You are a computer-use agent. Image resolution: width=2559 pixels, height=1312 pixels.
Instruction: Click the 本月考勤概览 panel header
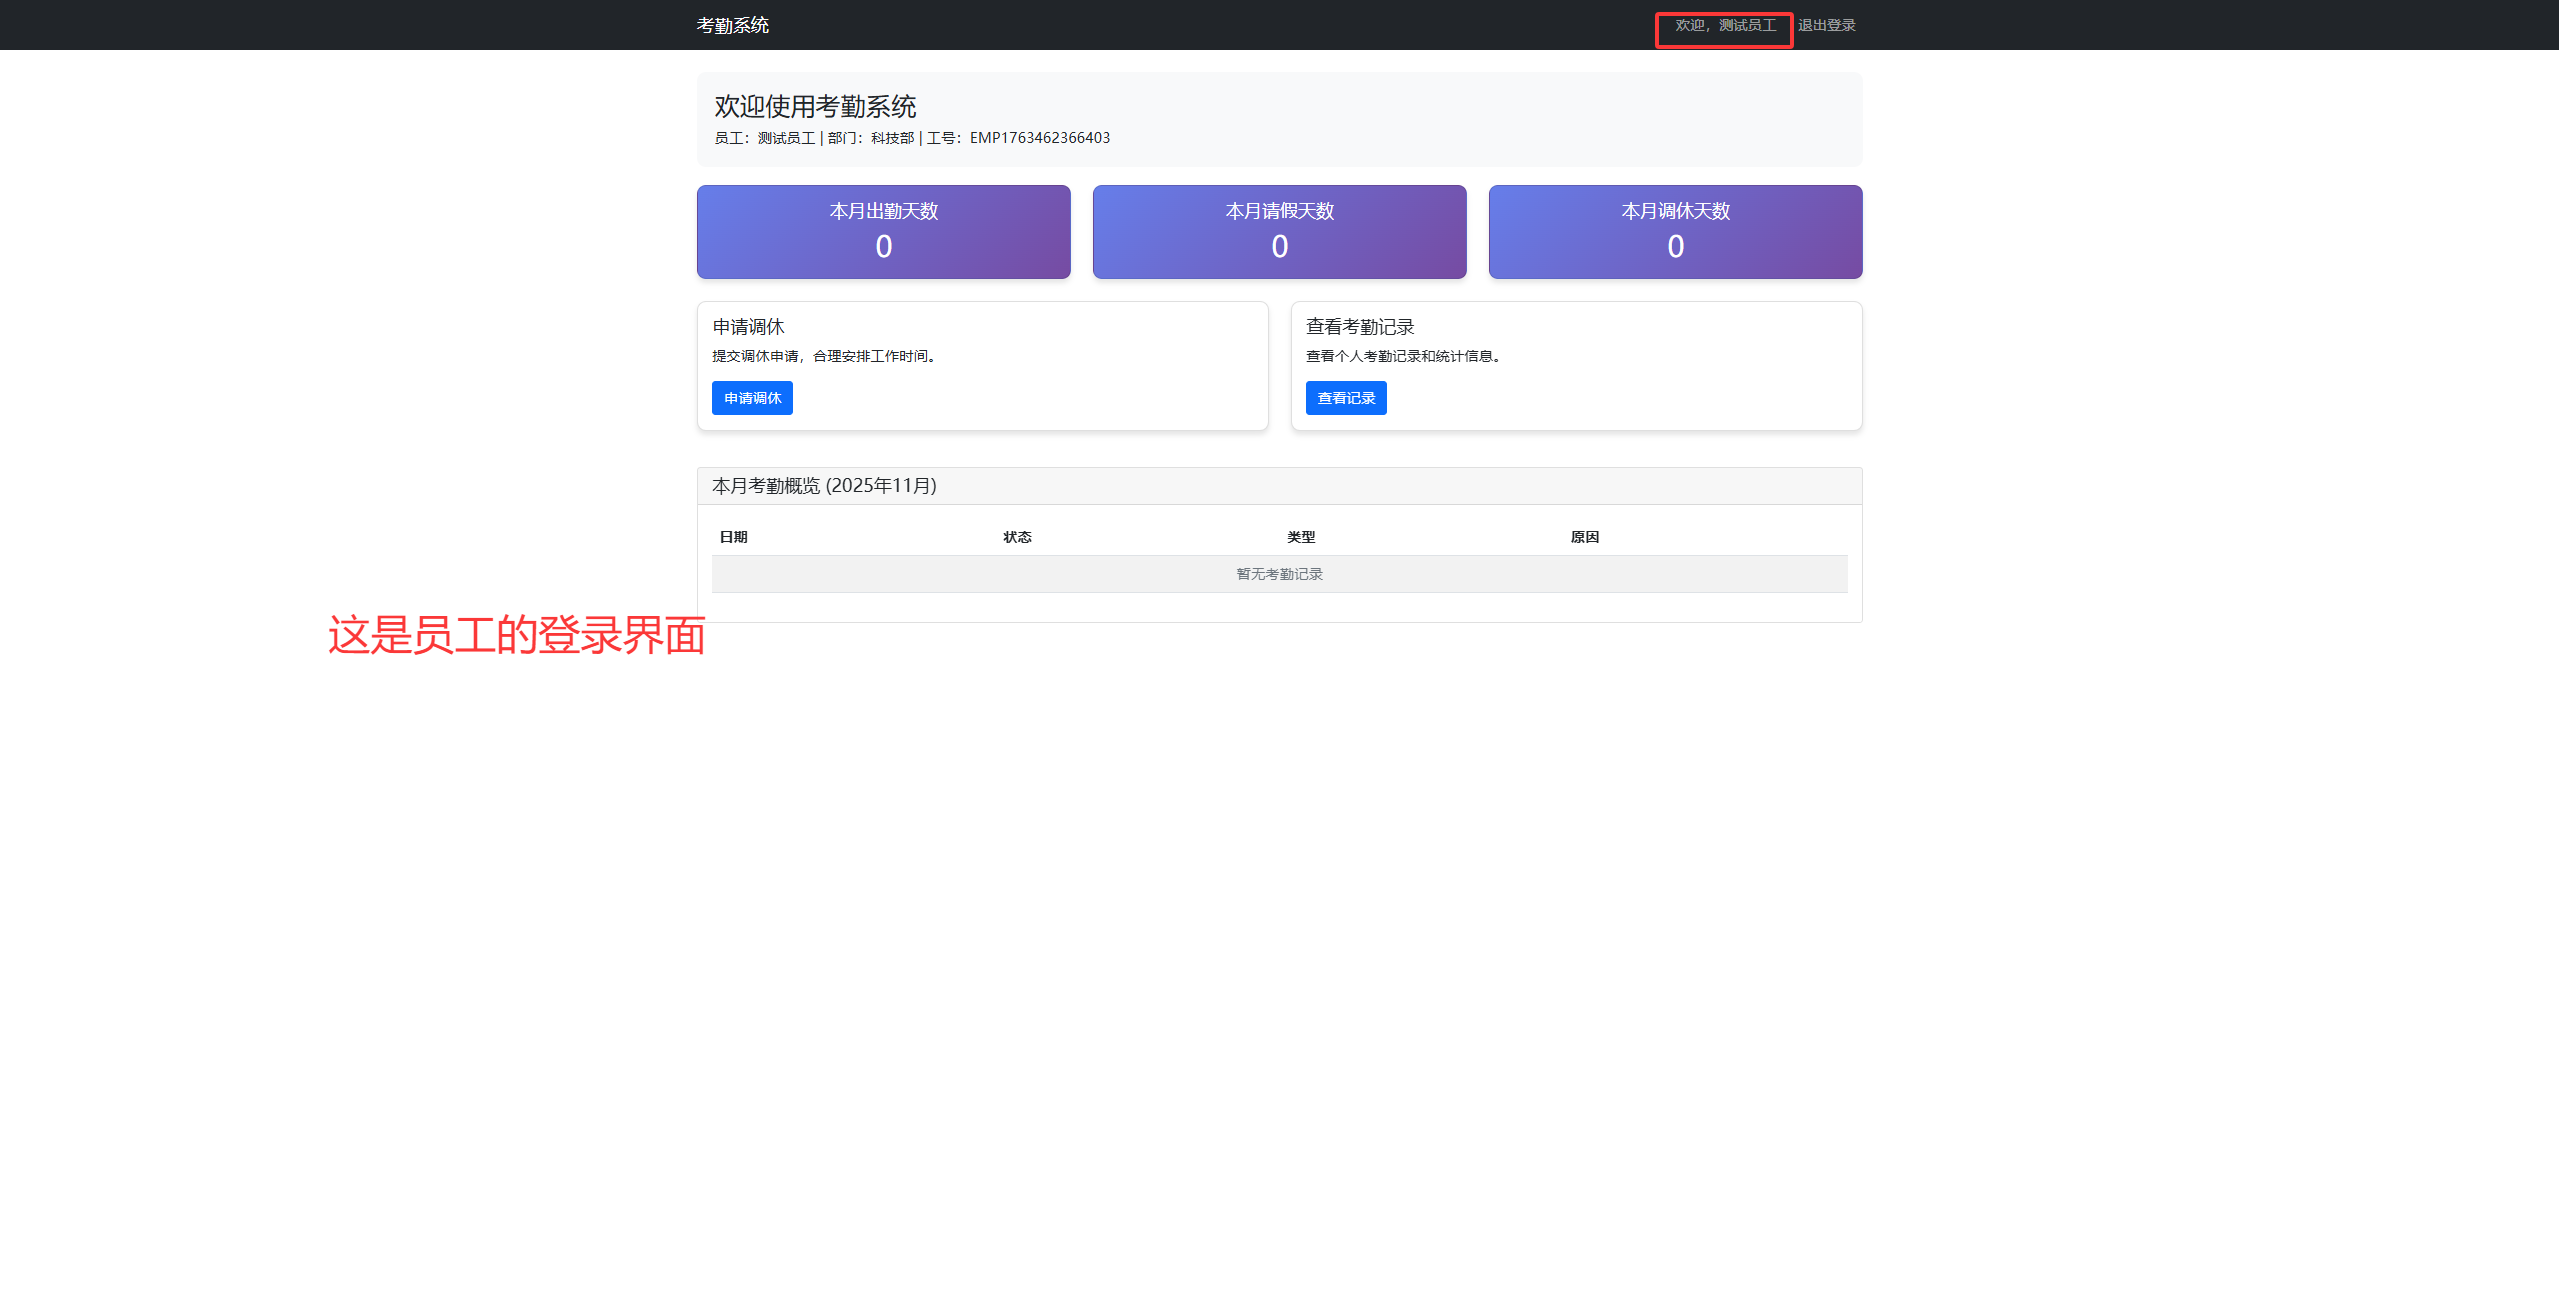(824, 486)
